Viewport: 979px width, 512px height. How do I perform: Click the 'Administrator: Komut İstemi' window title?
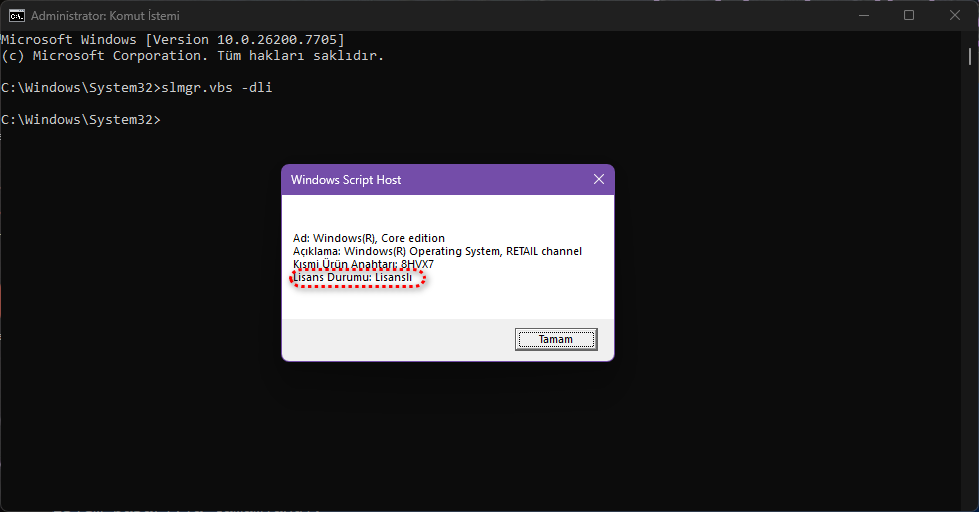(x=105, y=16)
